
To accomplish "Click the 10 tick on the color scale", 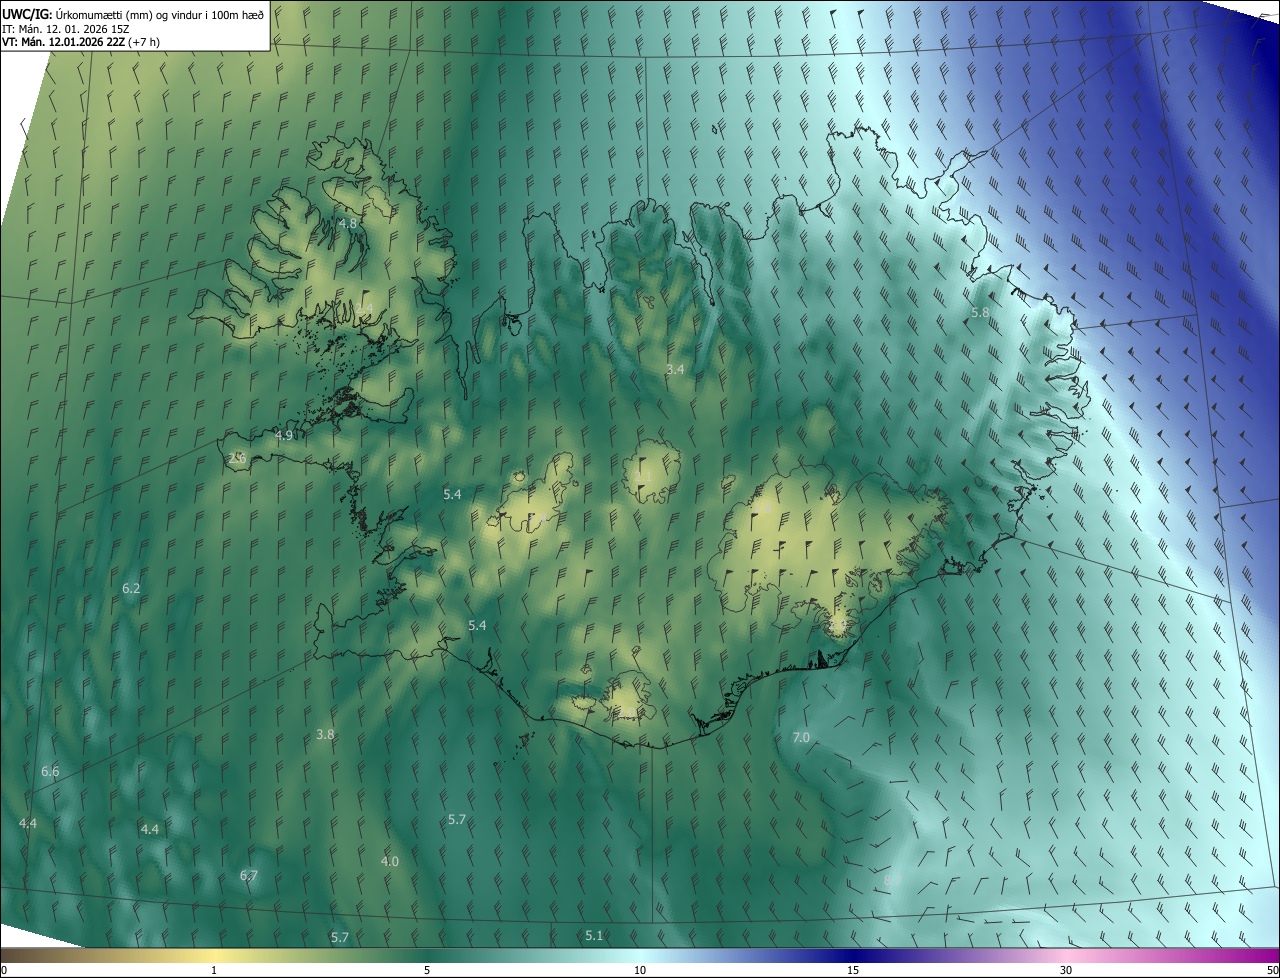I will (640, 971).
